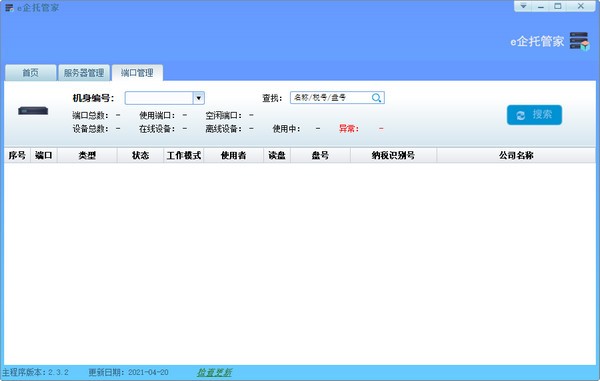This screenshot has height=381, width=600.
Task: Click the blue 搜索 button
Action: 534,115
